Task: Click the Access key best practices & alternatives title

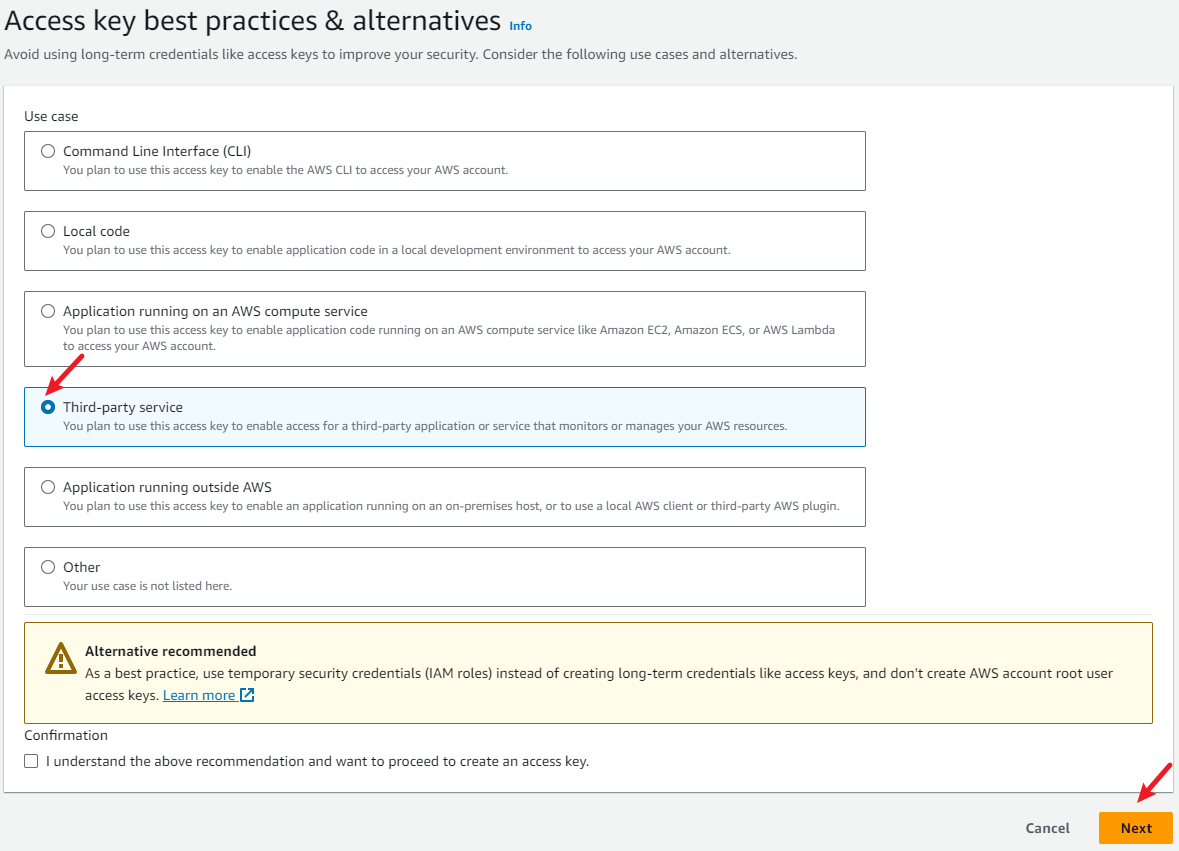Action: coord(253,21)
